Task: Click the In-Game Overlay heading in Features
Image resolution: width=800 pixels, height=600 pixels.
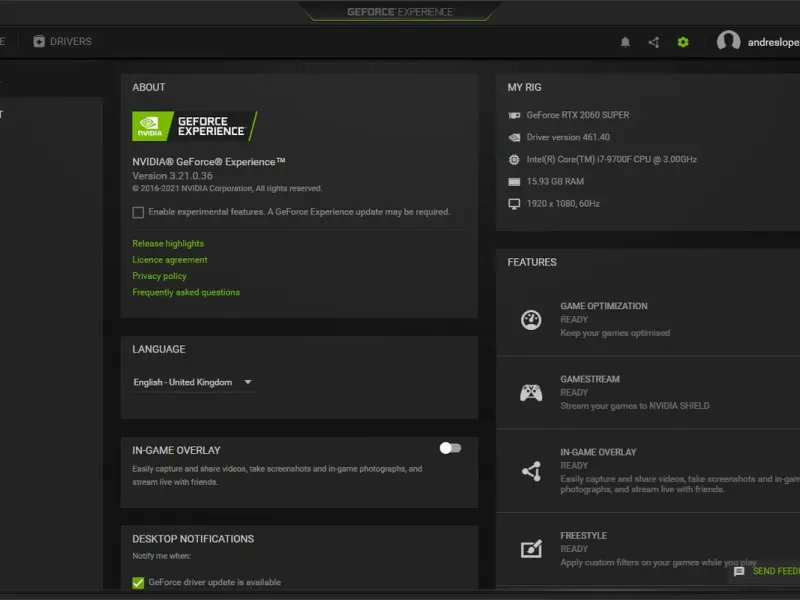Action: pyautogui.click(x=598, y=453)
